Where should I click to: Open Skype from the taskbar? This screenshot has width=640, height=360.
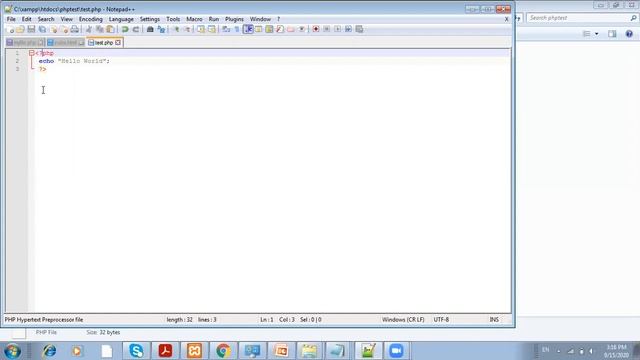[136, 351]
